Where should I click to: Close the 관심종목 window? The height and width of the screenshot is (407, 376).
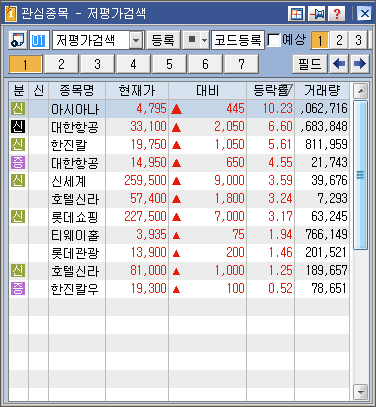coord(364,14)
